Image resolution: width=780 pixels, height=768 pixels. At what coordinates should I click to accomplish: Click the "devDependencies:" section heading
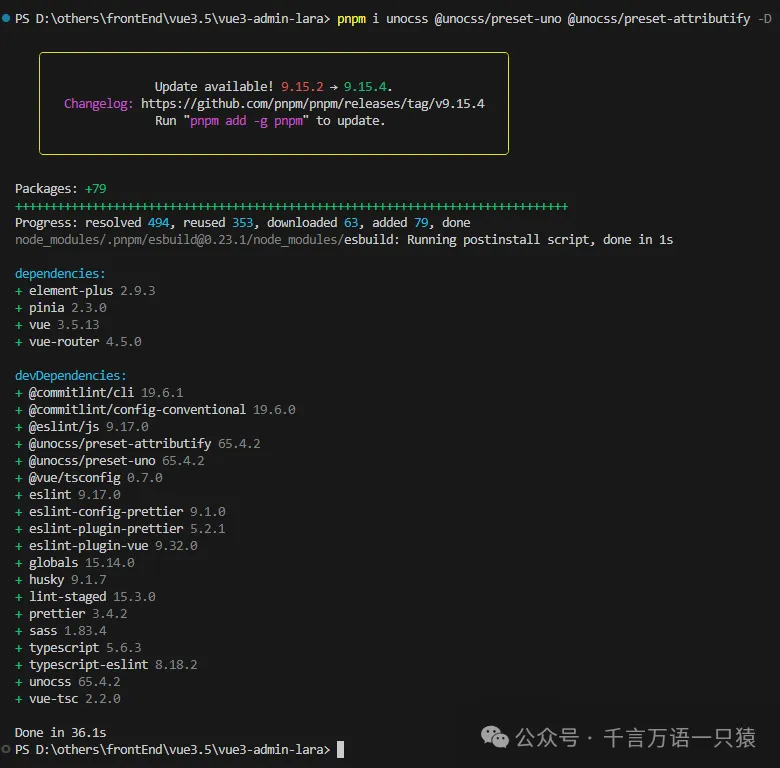(70, 375)
